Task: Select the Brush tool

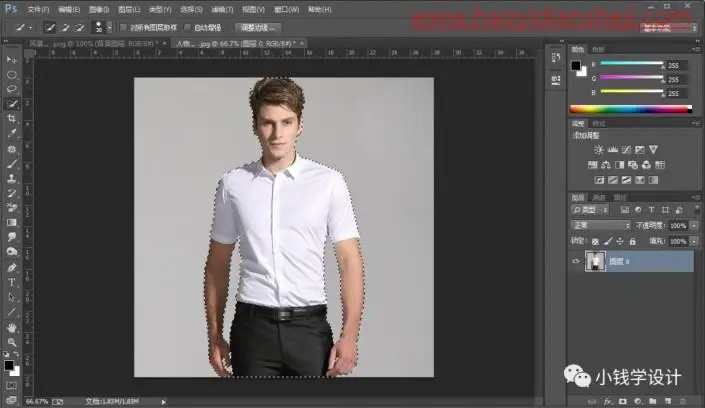Action: [12, 164]
